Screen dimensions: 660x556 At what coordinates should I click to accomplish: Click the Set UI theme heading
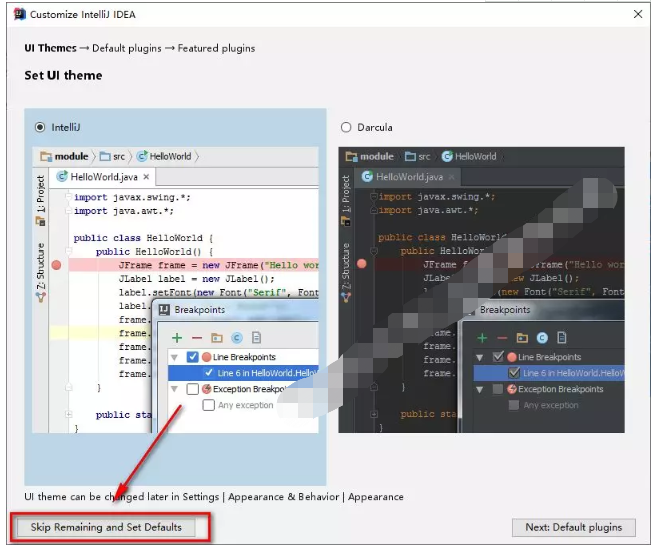(63, 75)
